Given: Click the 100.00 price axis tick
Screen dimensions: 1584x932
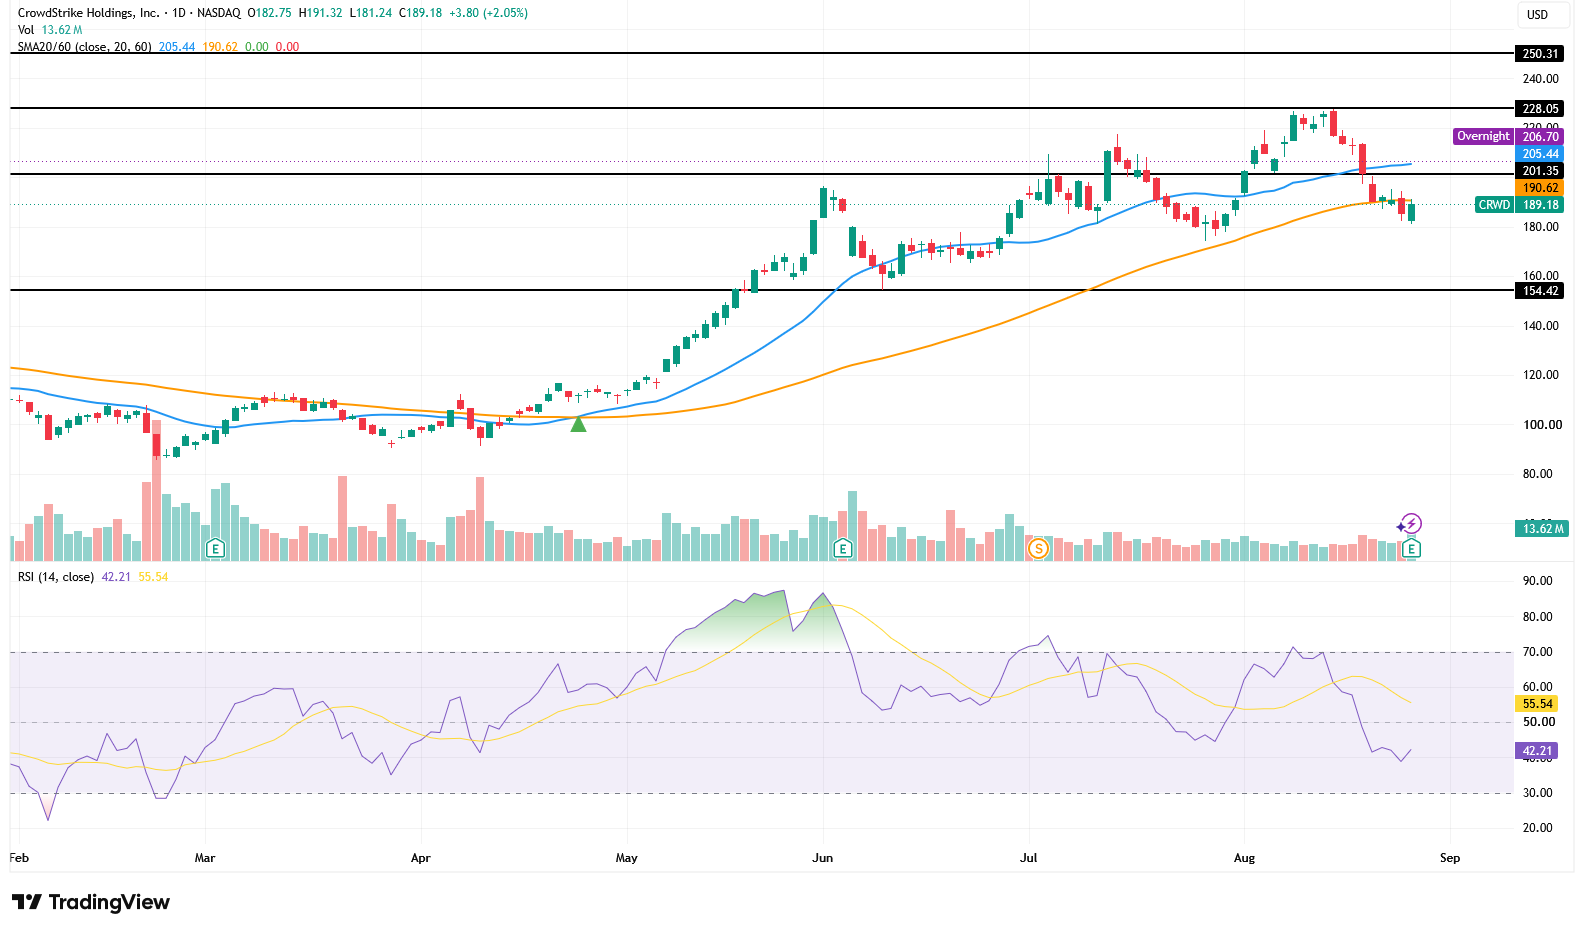Looking at the screenshot, I should [1541, 425].
